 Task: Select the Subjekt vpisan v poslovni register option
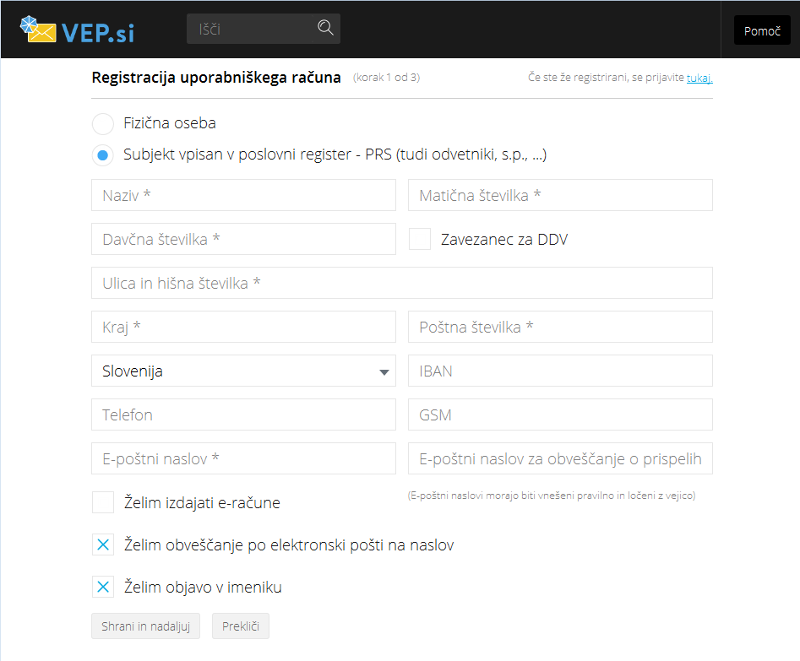(x=103, y=155)
